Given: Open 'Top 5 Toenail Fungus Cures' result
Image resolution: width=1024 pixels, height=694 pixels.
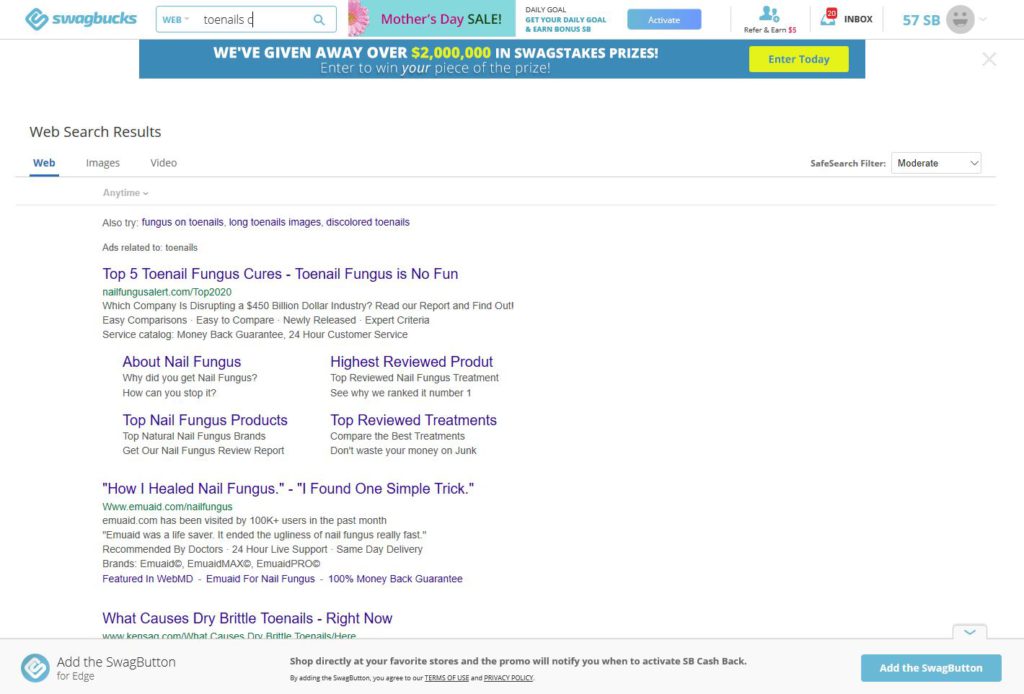Looking at the screenshot, I should [x=280, y=274].
